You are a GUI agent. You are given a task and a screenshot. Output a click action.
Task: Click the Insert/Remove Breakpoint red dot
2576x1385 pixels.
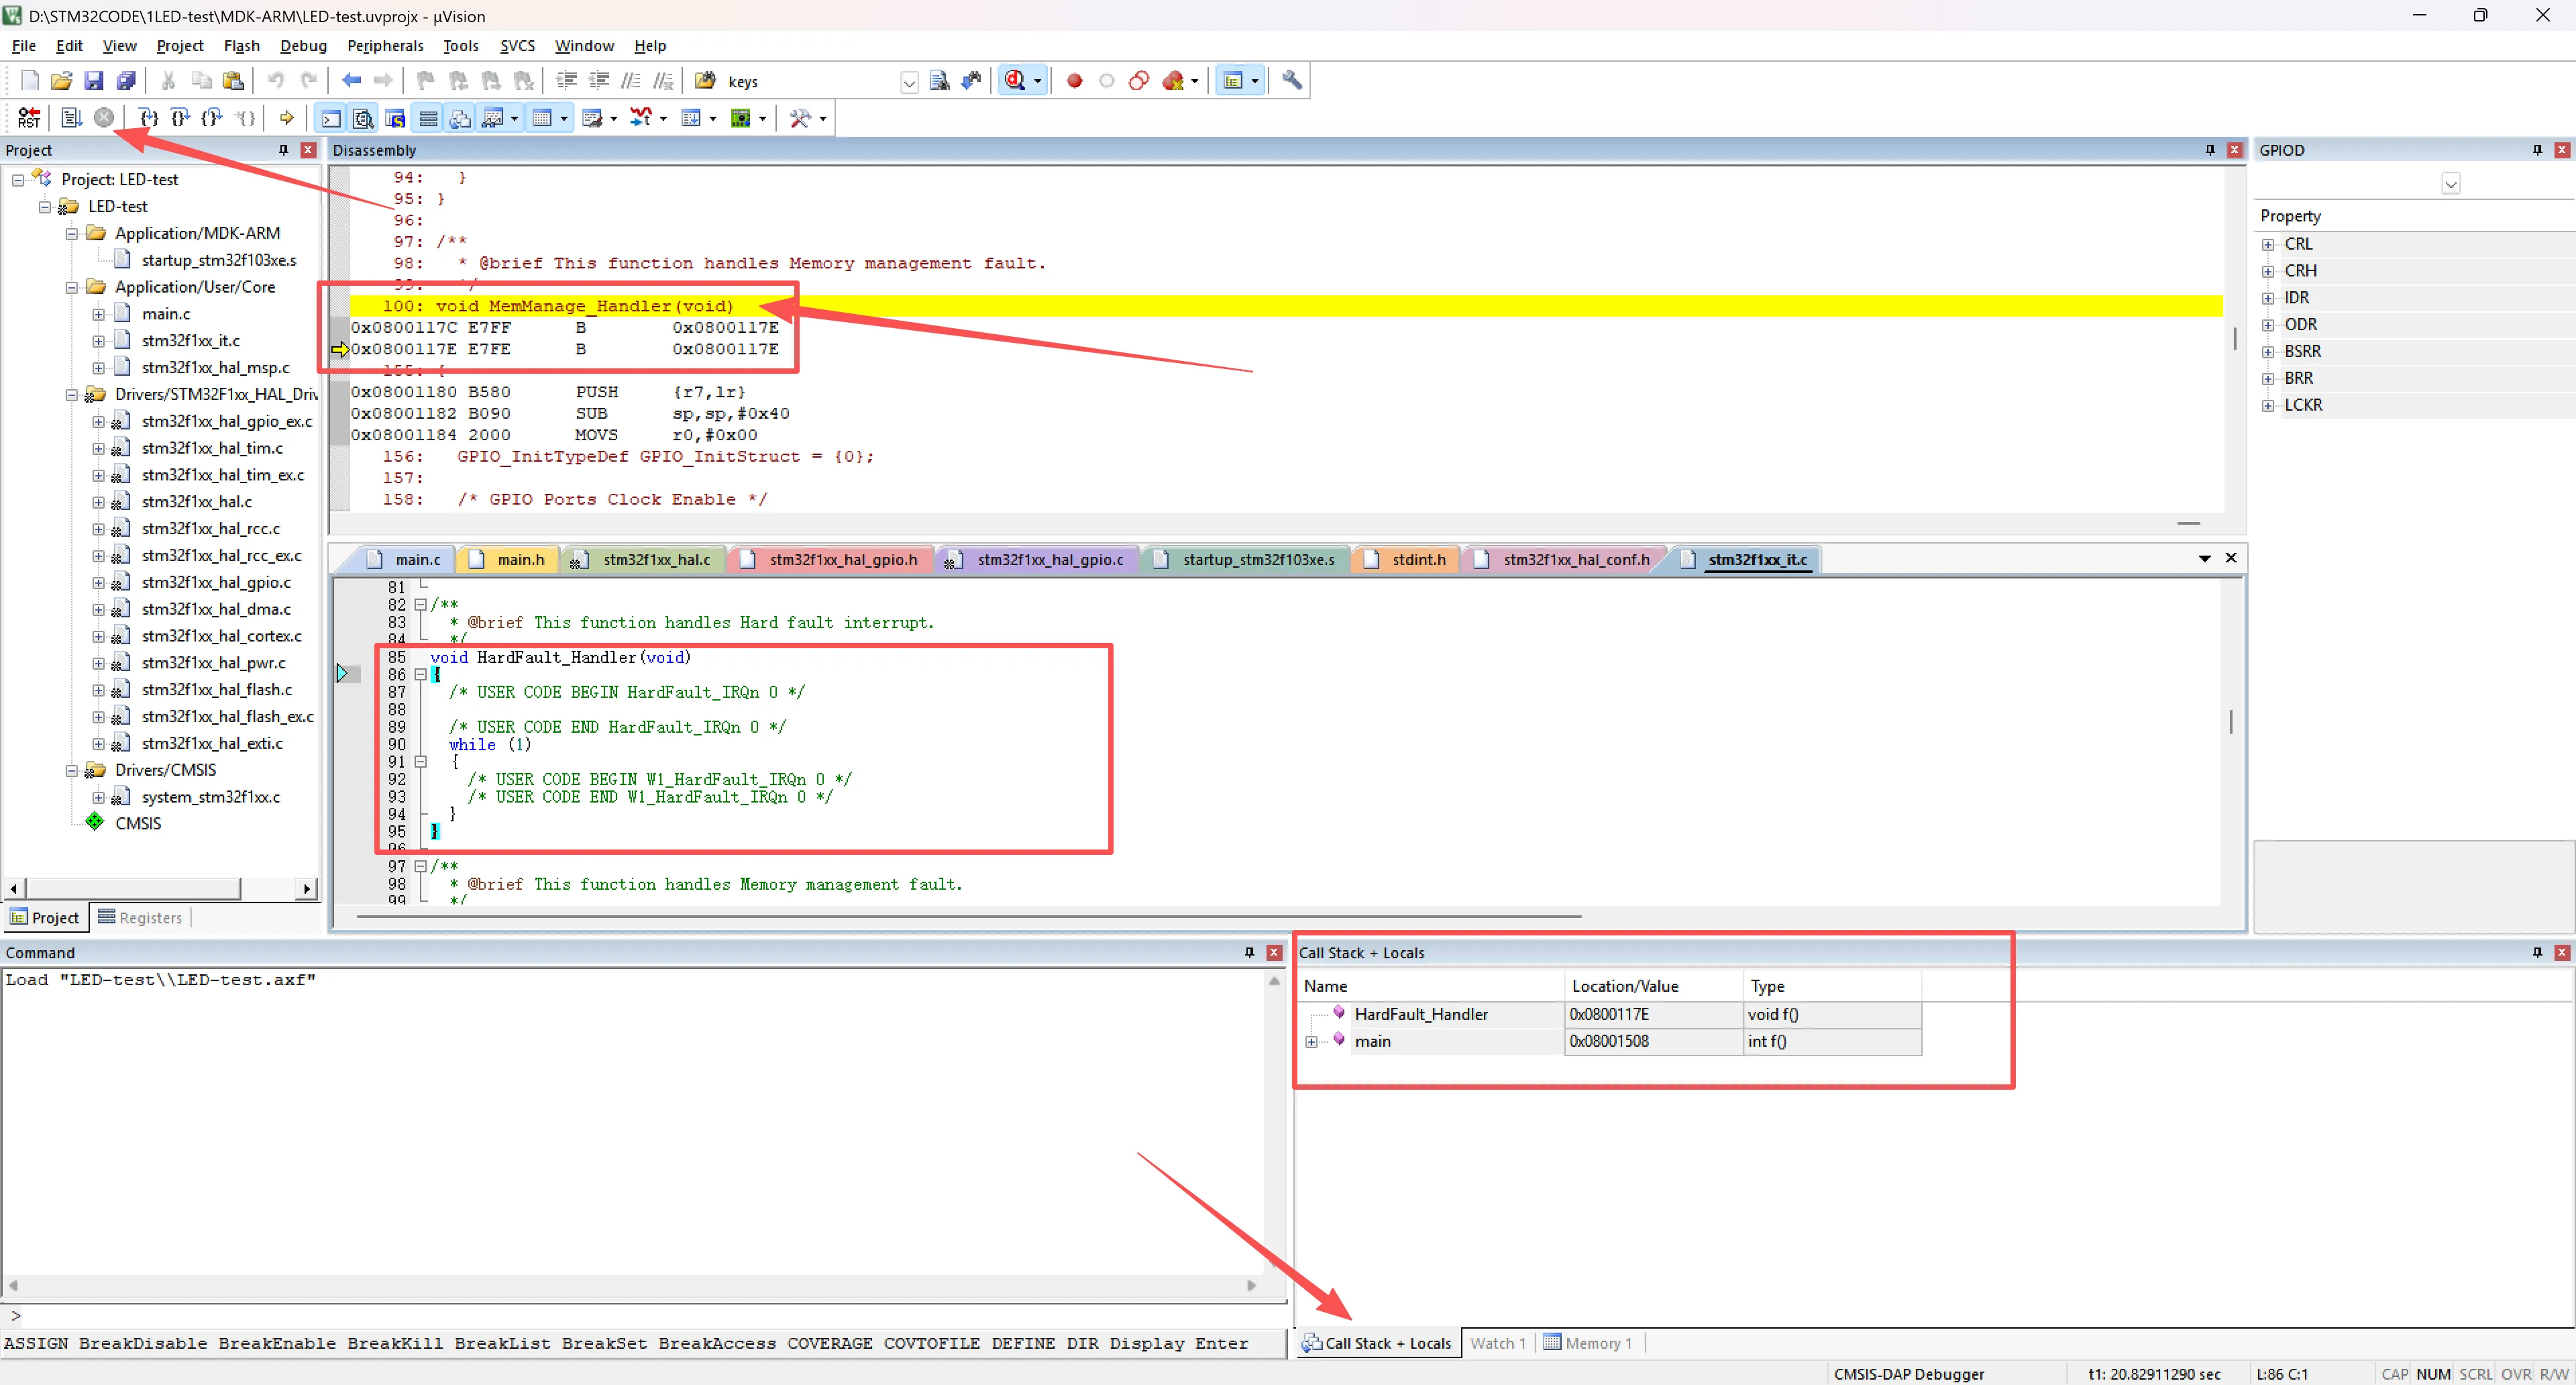click(x=1074, y=81)
